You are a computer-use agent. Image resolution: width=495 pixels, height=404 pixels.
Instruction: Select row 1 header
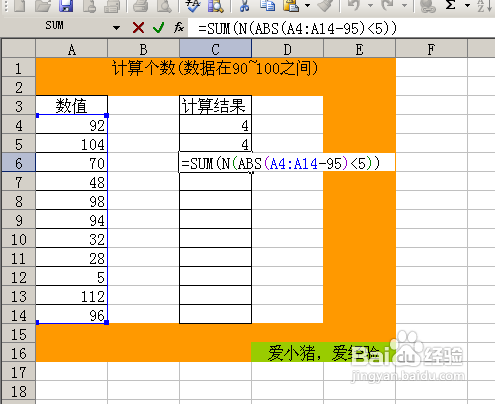click(19, 68)
